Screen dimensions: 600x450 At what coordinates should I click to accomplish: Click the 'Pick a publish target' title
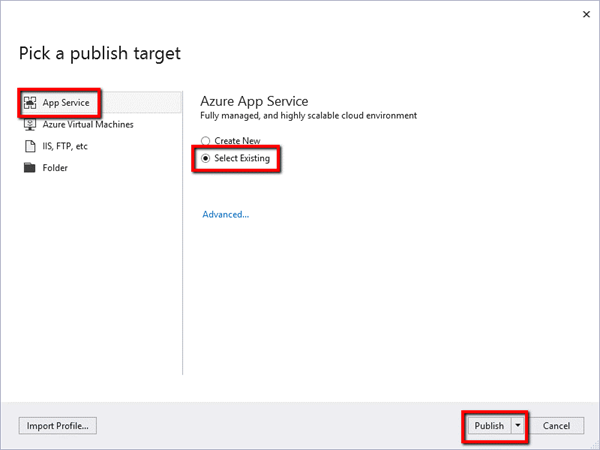[x=100, y=54]
